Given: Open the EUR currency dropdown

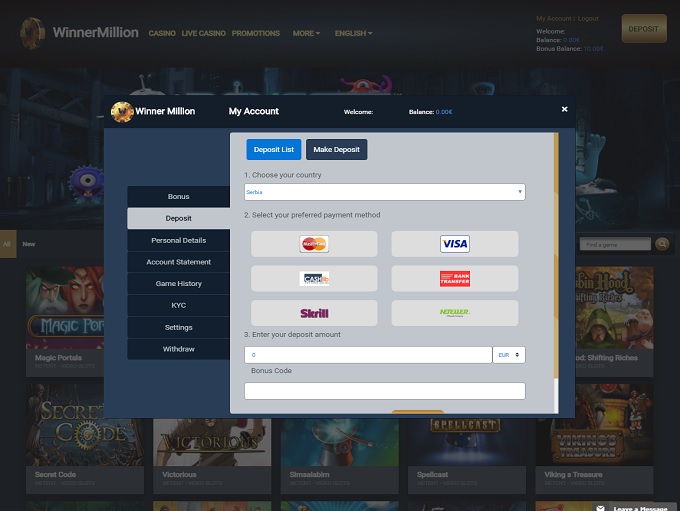Looking at the screenshot, I should [509, 355].
